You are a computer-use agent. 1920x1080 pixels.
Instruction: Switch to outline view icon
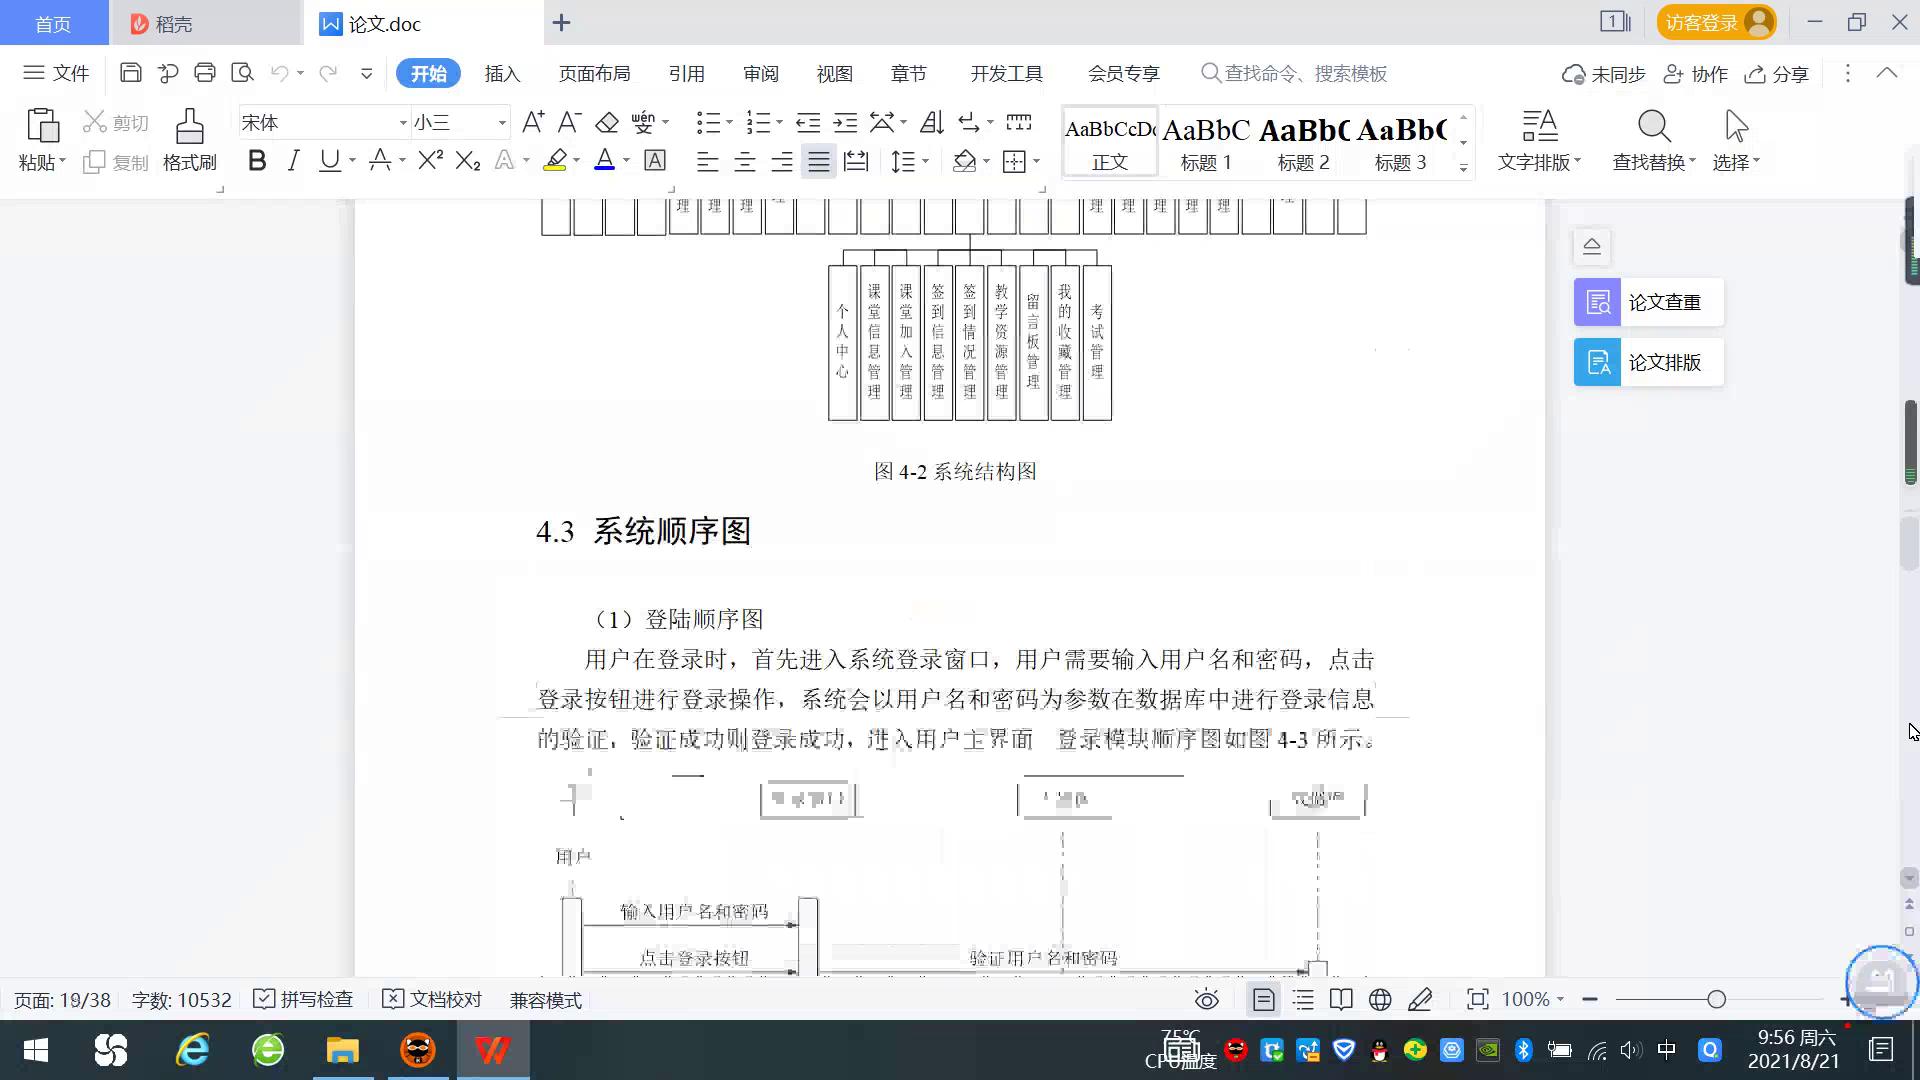tap(1303, 1000)
